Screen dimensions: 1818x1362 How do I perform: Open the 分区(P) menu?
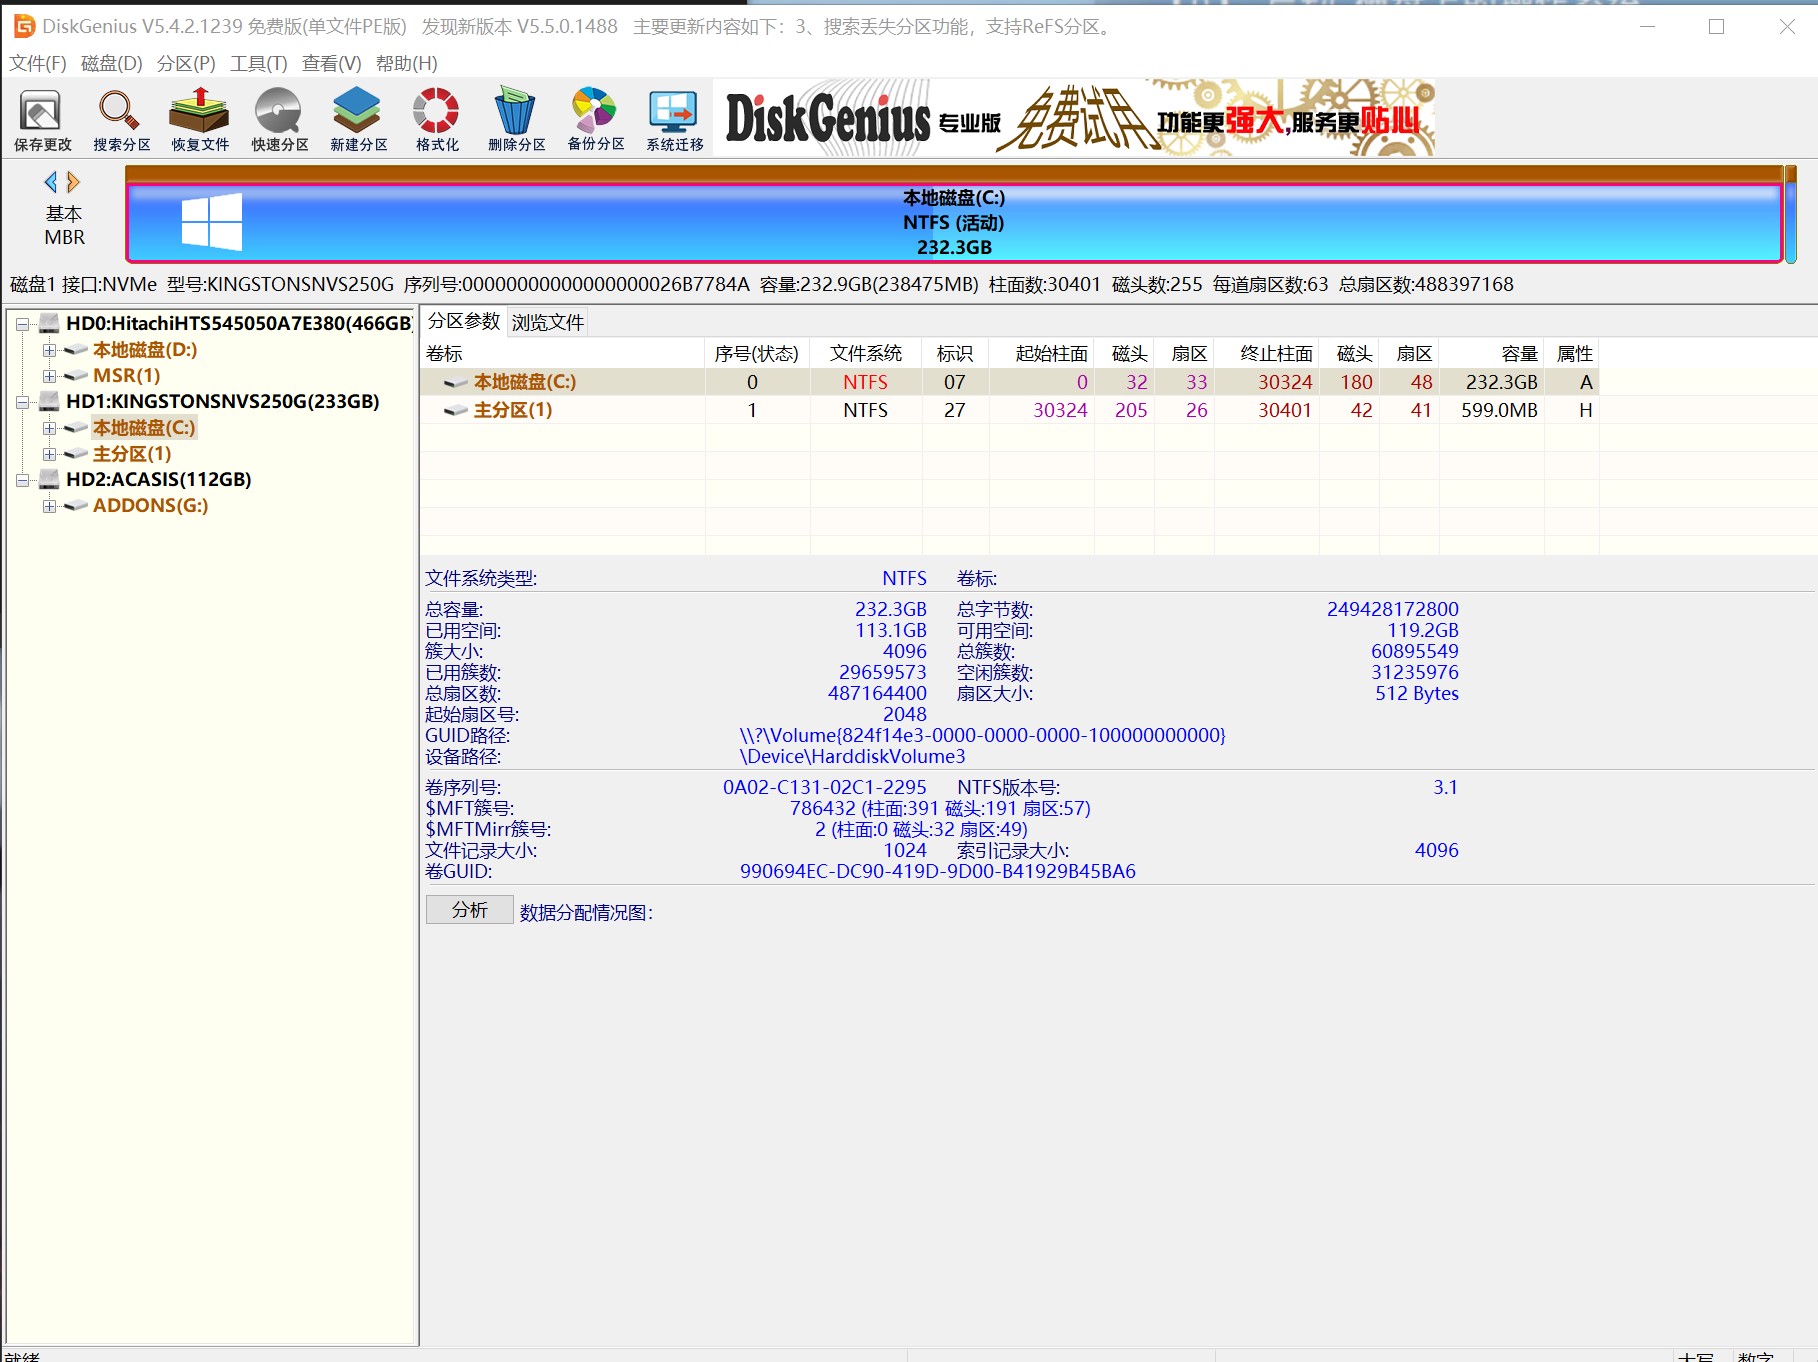click(x=186, y=64)
